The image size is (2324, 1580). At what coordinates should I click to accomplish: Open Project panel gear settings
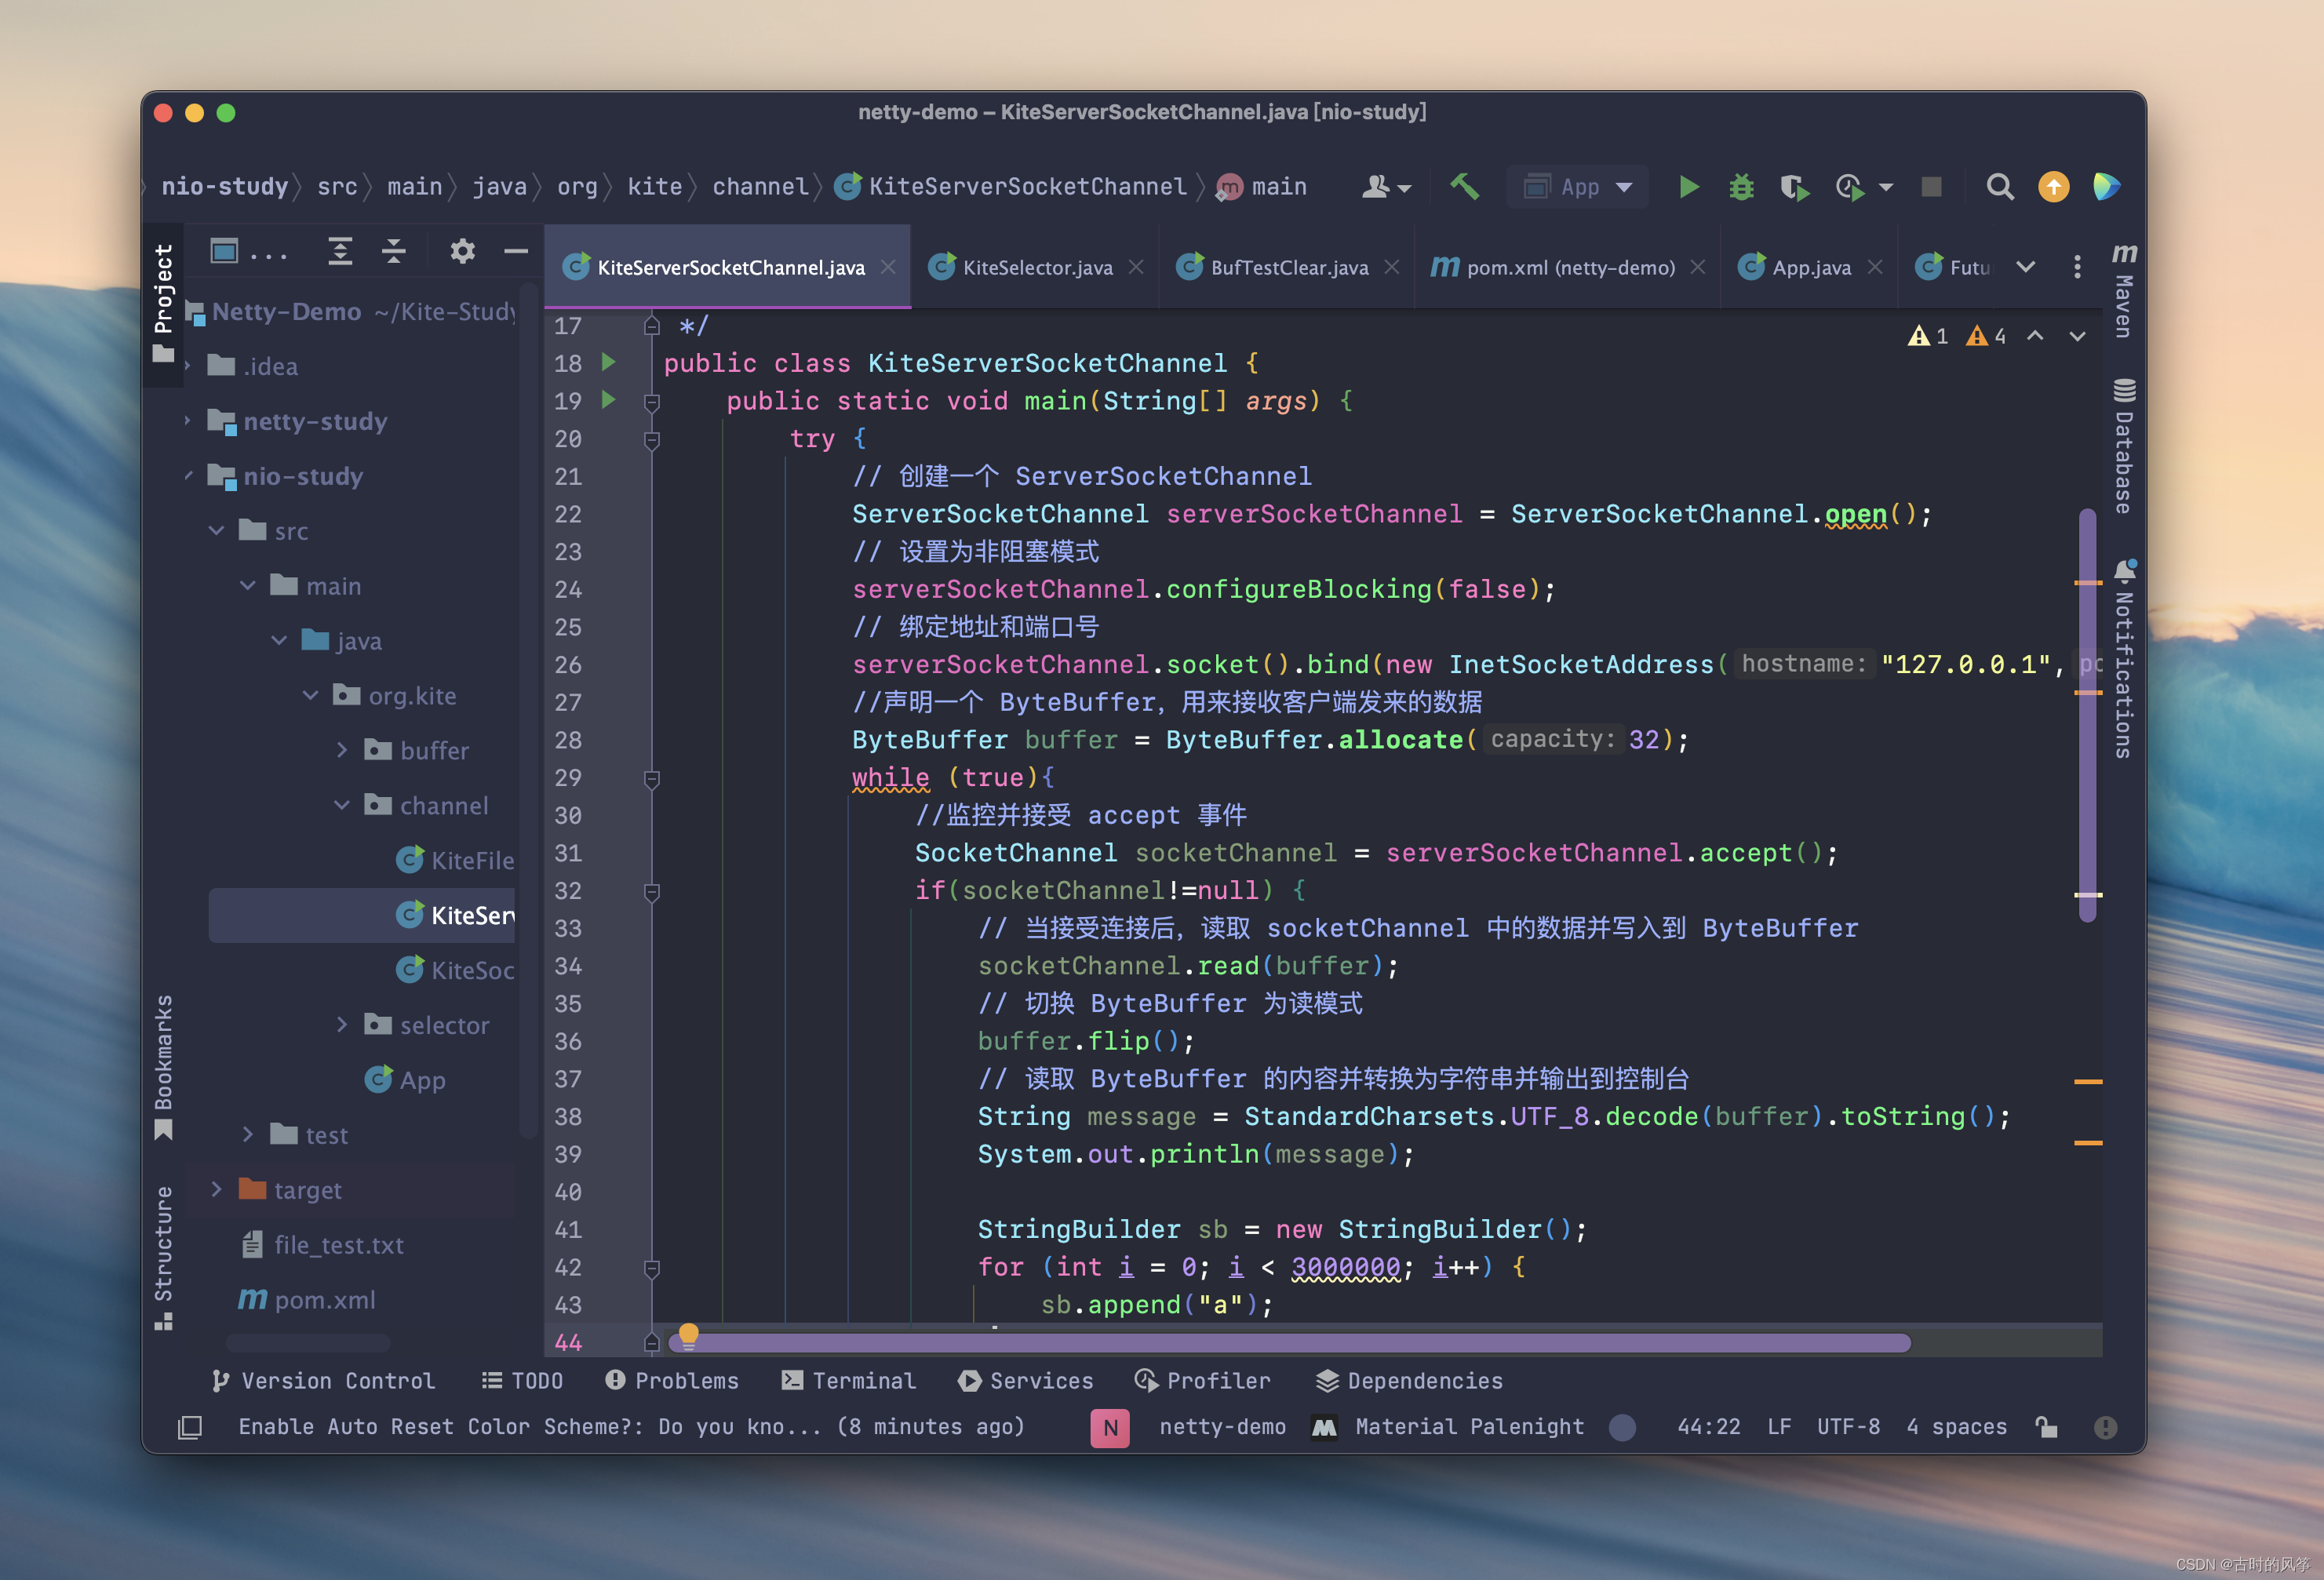[462, 251]
